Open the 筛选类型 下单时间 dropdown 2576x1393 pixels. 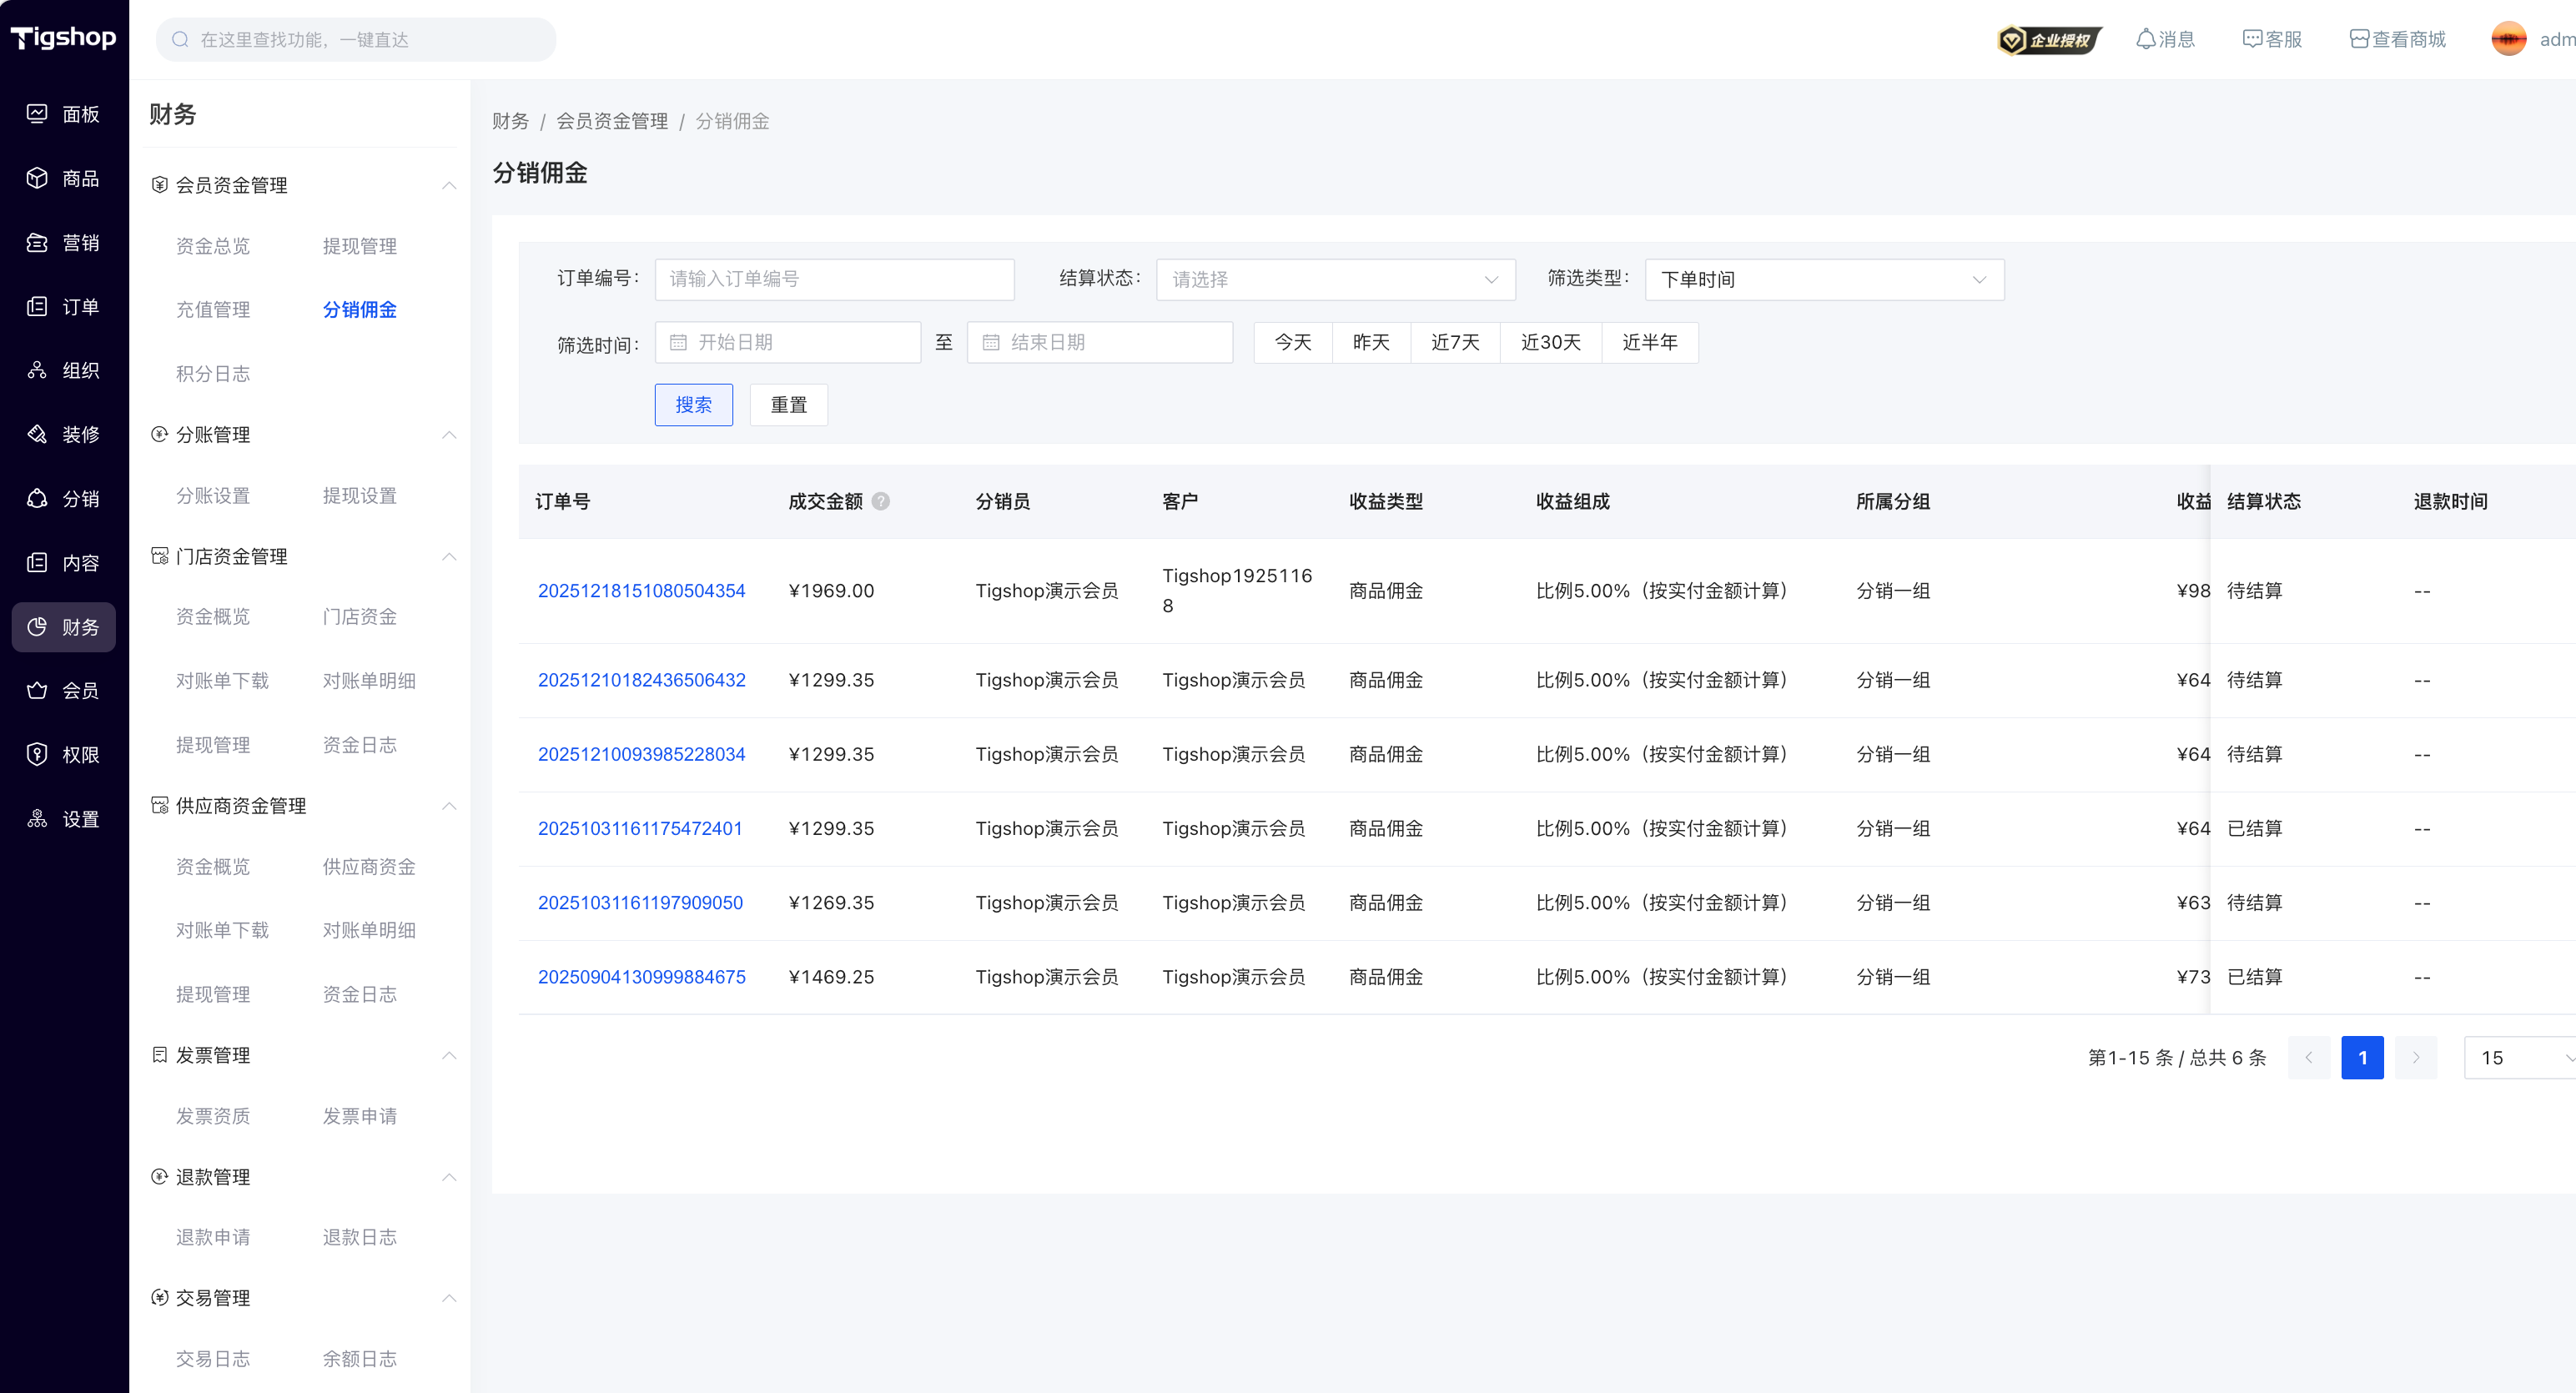(1823, 279)
